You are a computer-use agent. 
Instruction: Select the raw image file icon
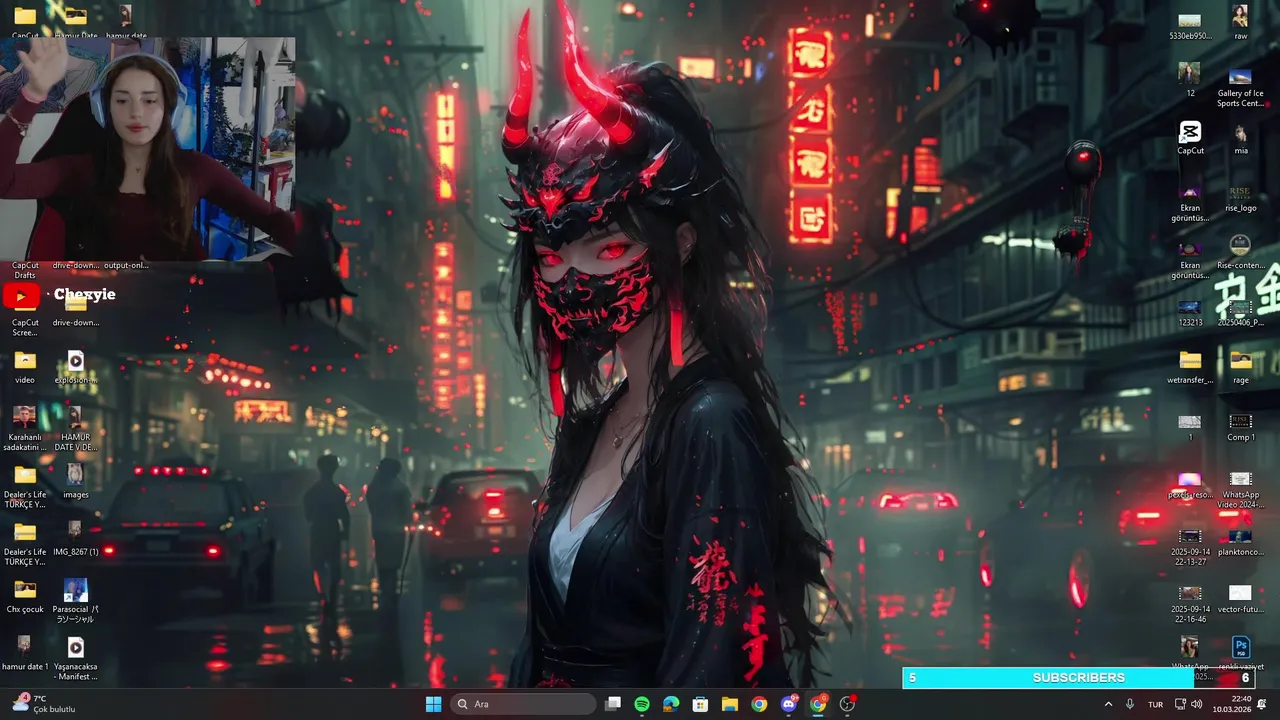(x=1240, y=22)
